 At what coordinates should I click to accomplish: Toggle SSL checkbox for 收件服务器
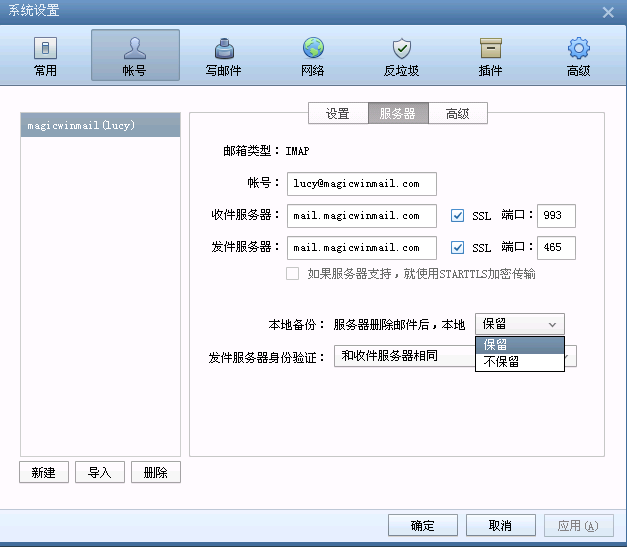458,215
